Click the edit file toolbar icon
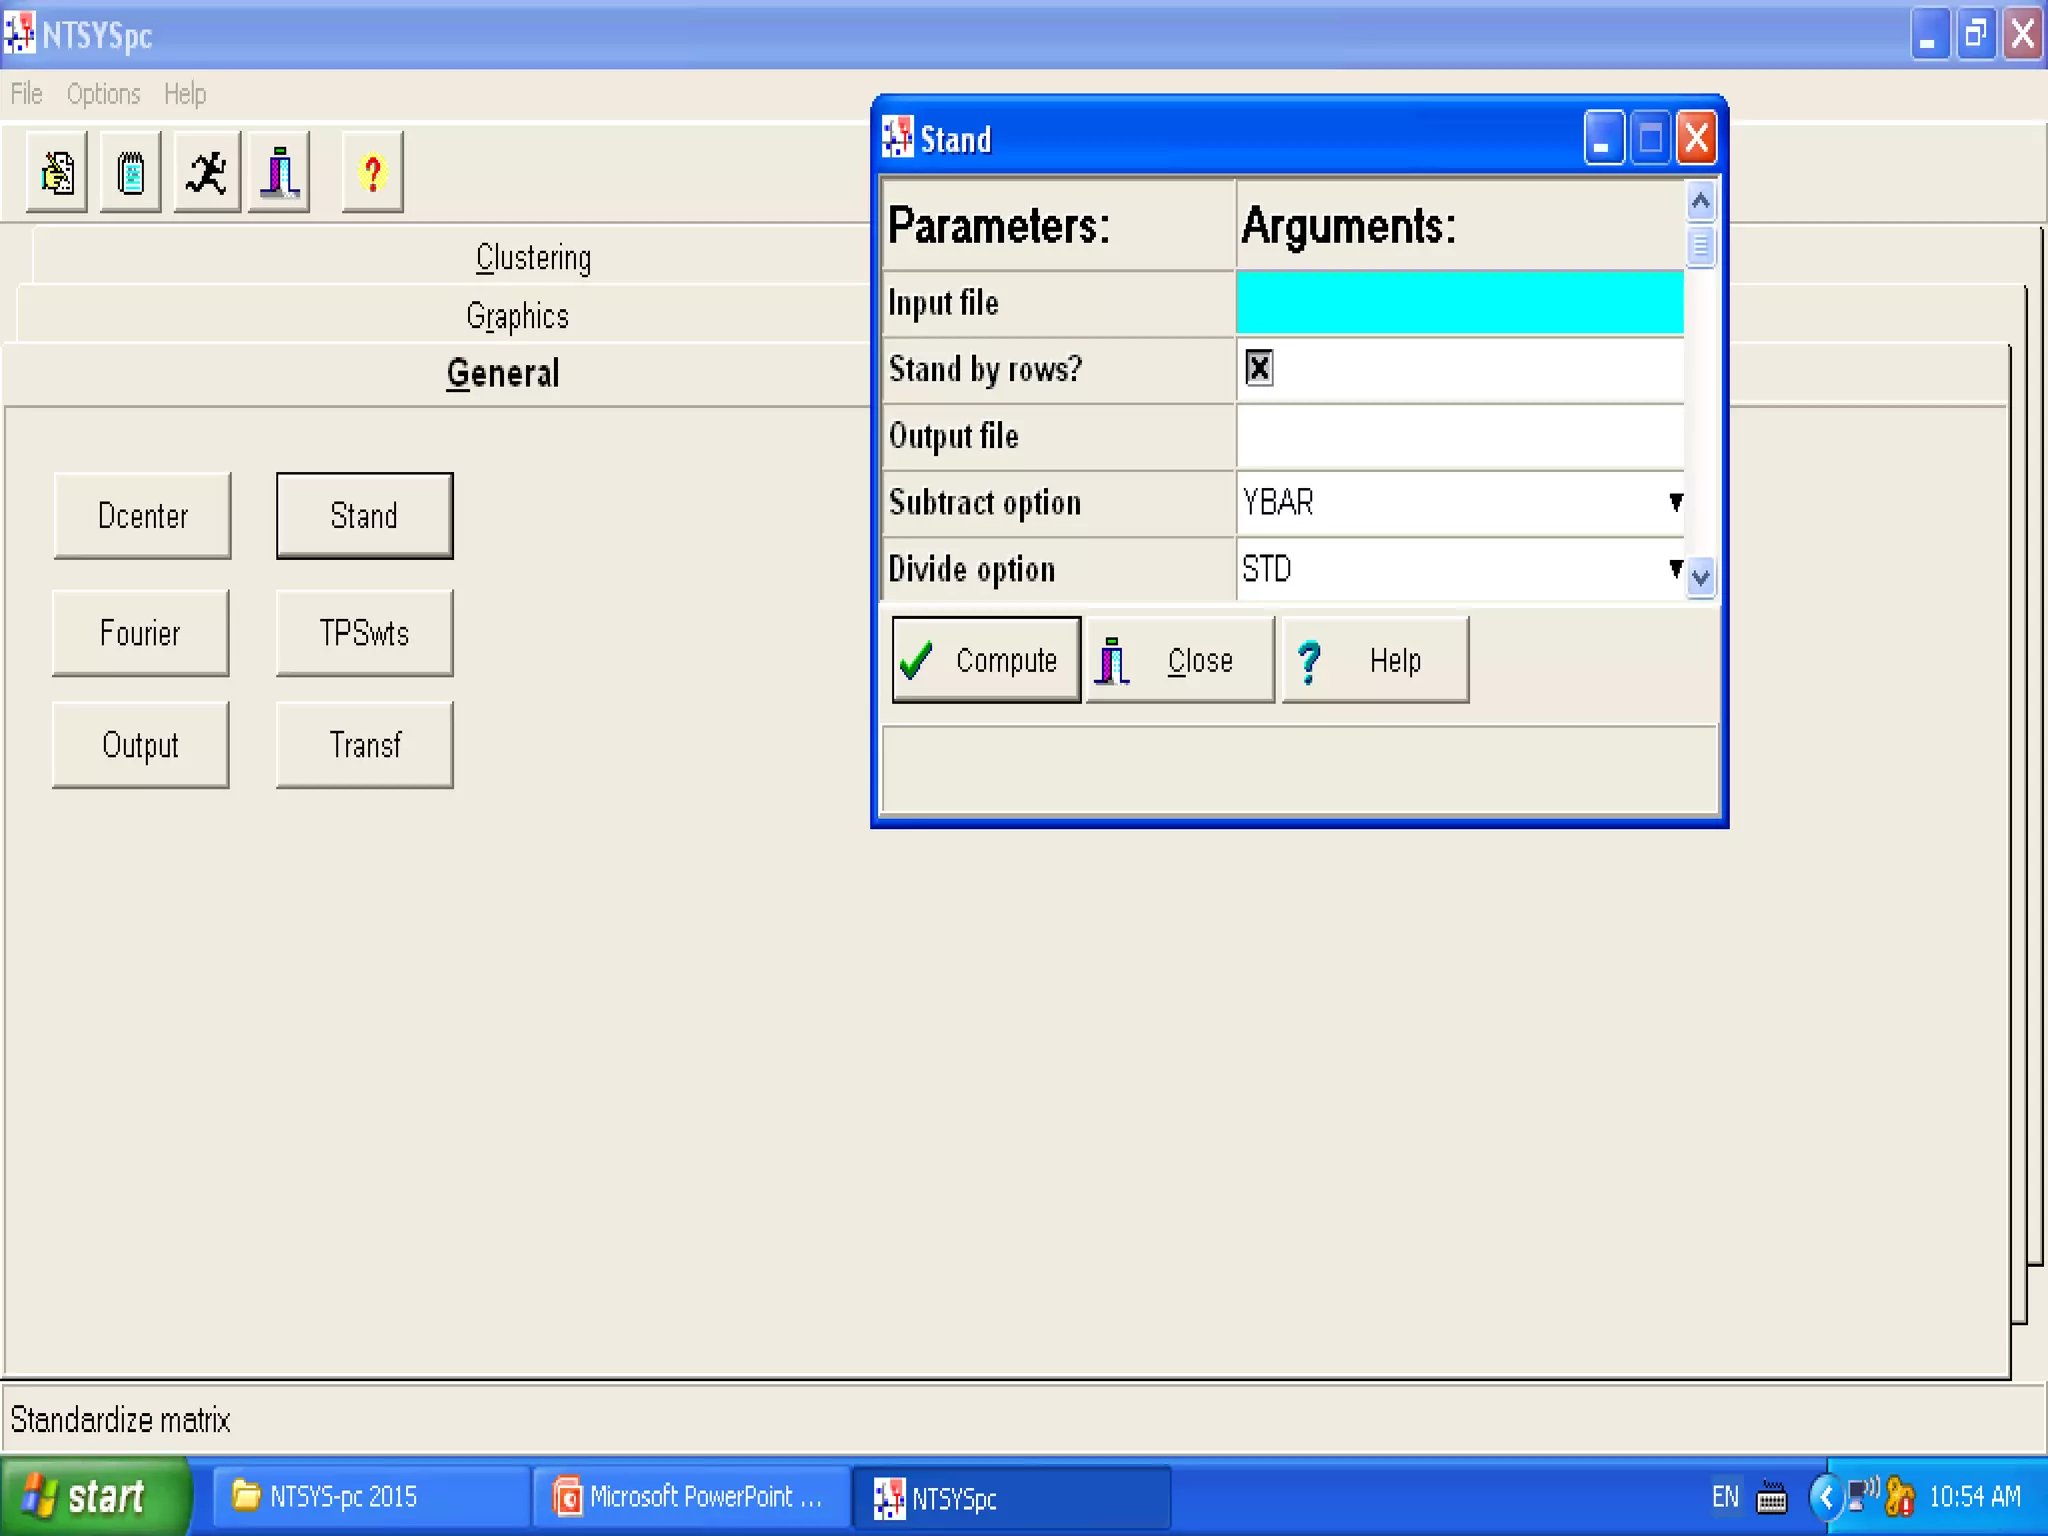 (57, 172)
